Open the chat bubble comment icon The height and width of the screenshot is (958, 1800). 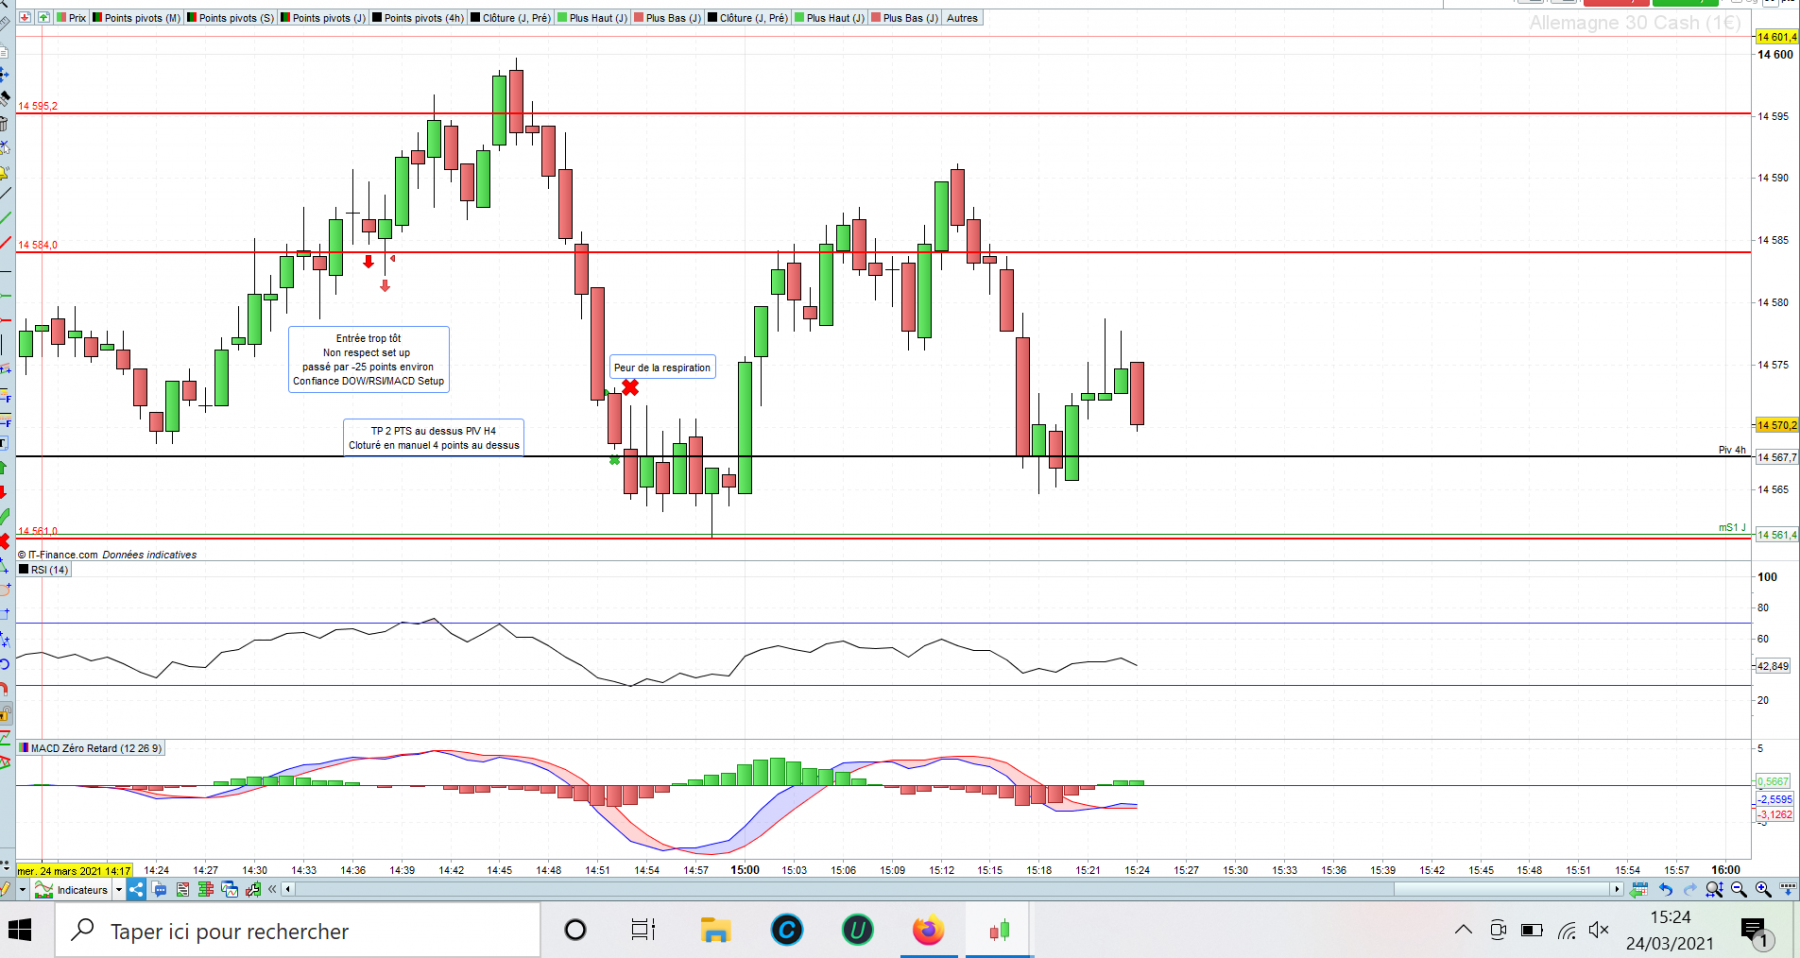pyautogui.click(x=158, y=889)
